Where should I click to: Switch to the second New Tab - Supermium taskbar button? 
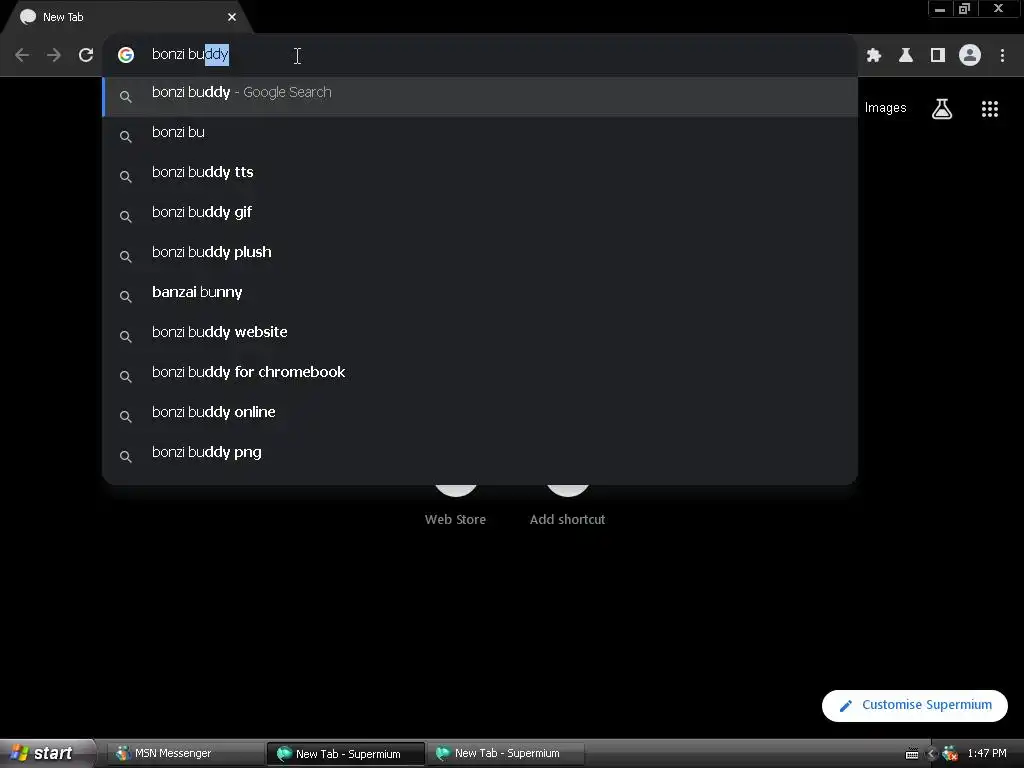pos(505,754)
